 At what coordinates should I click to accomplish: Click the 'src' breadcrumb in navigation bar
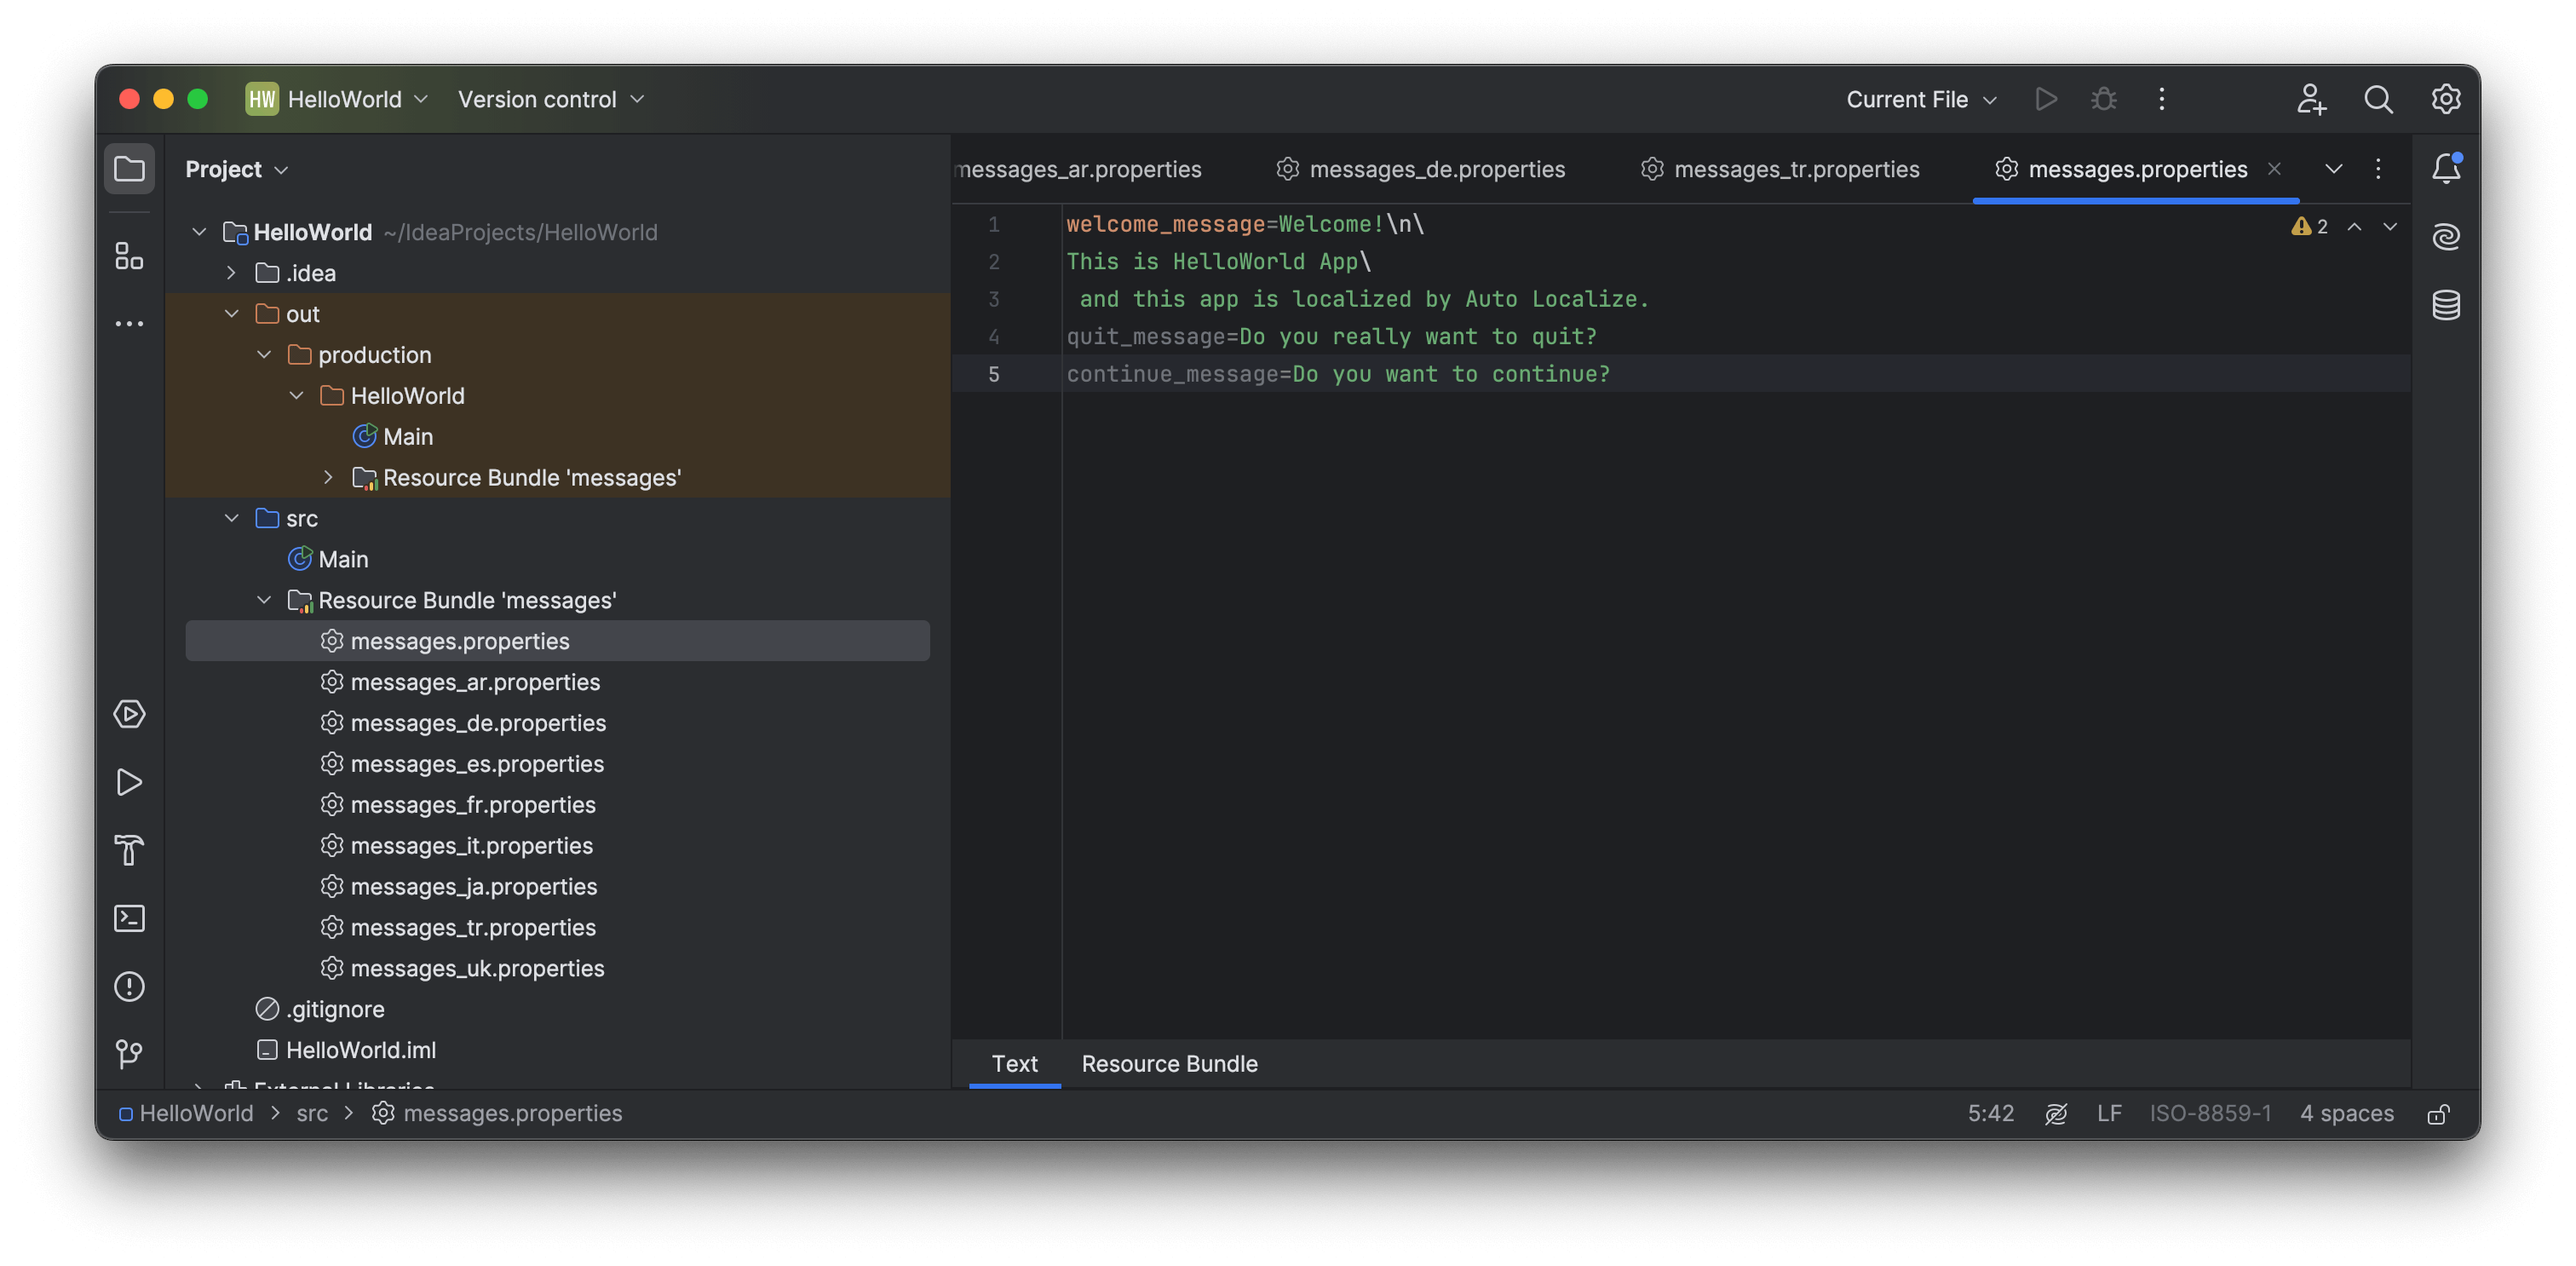click(312, 1113)
